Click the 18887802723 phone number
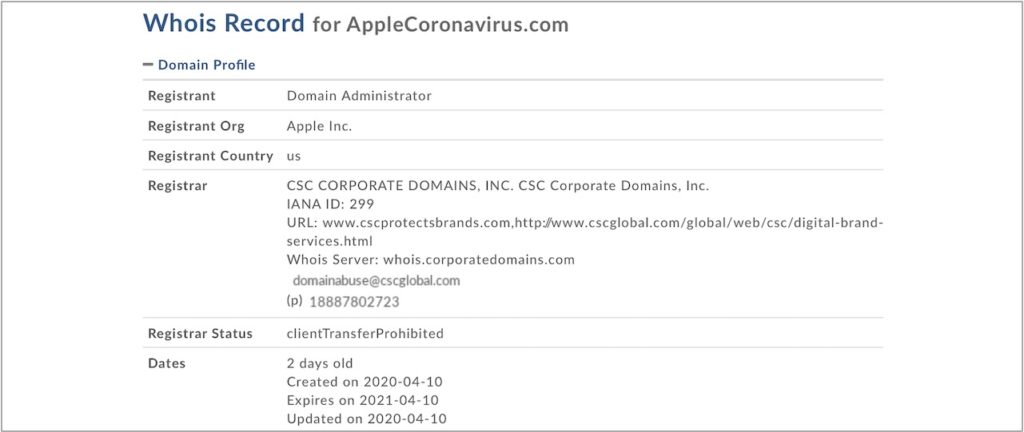 (355, 301)
